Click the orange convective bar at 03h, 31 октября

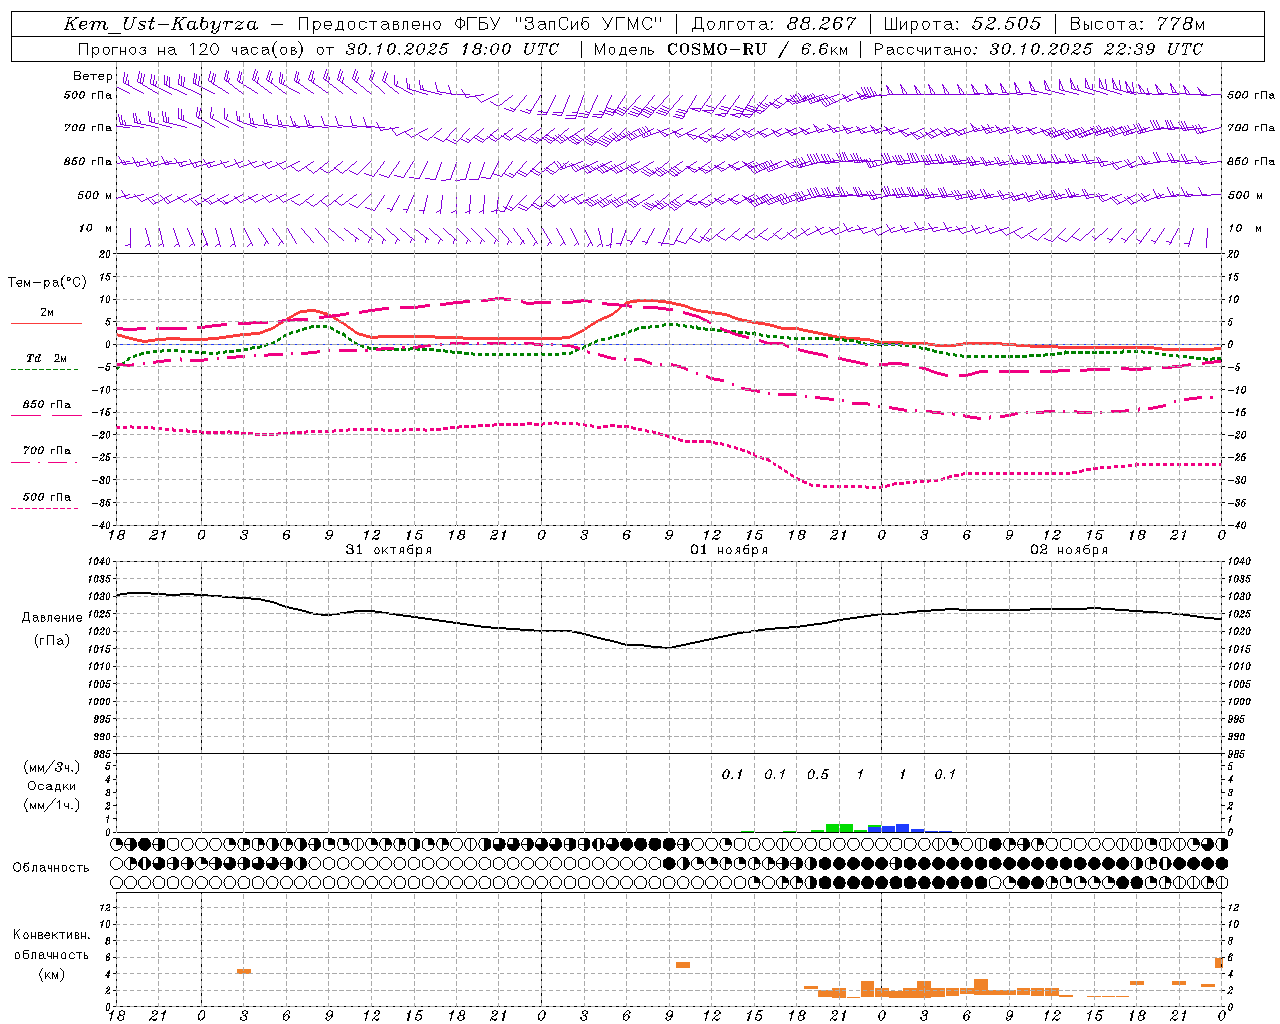244,971
